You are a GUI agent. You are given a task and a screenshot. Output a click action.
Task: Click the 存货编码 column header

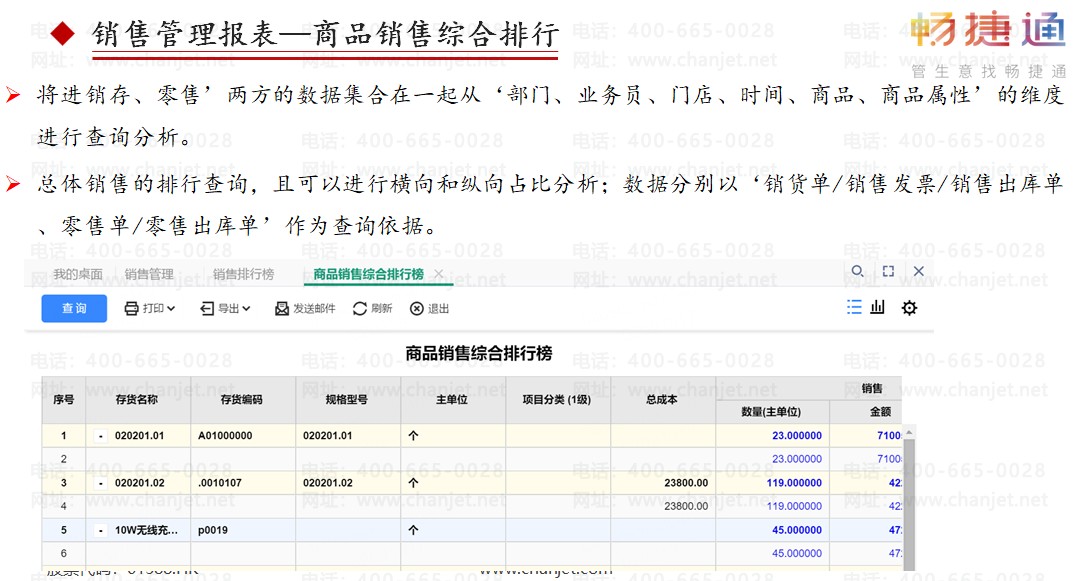[242, 400]
